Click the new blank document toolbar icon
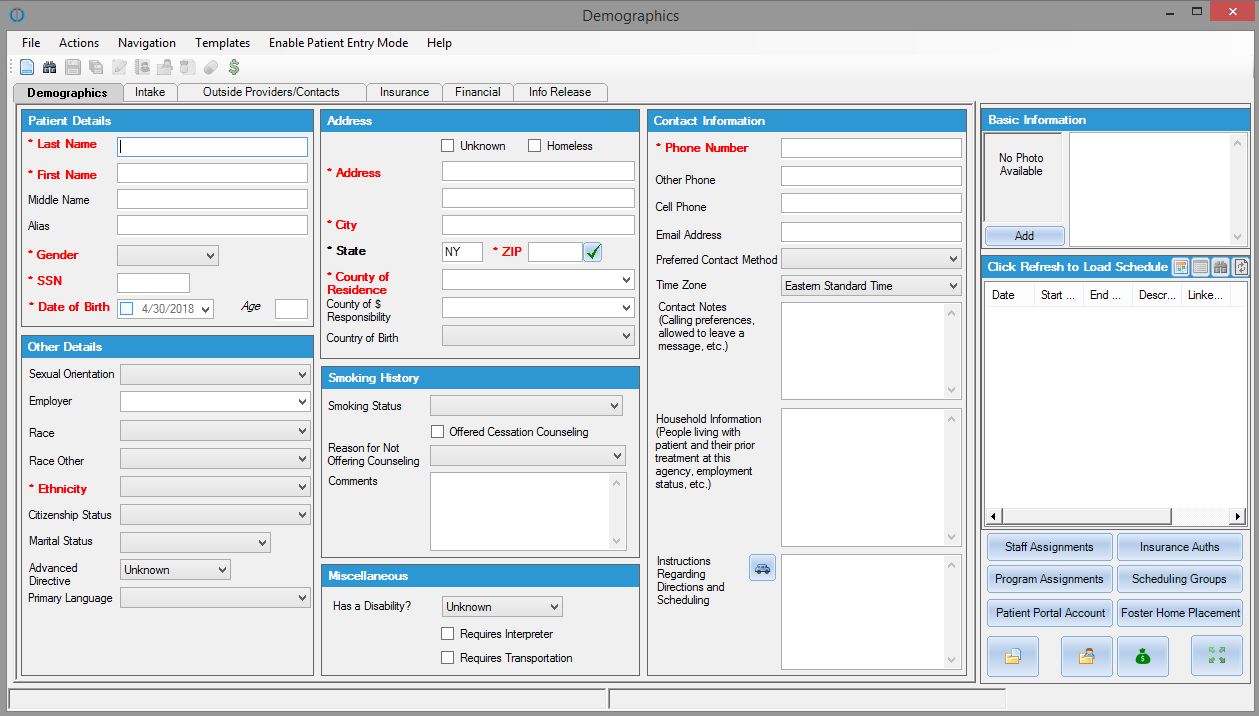The width and height of the screenshot is (1259, 716). click(27, 67)
